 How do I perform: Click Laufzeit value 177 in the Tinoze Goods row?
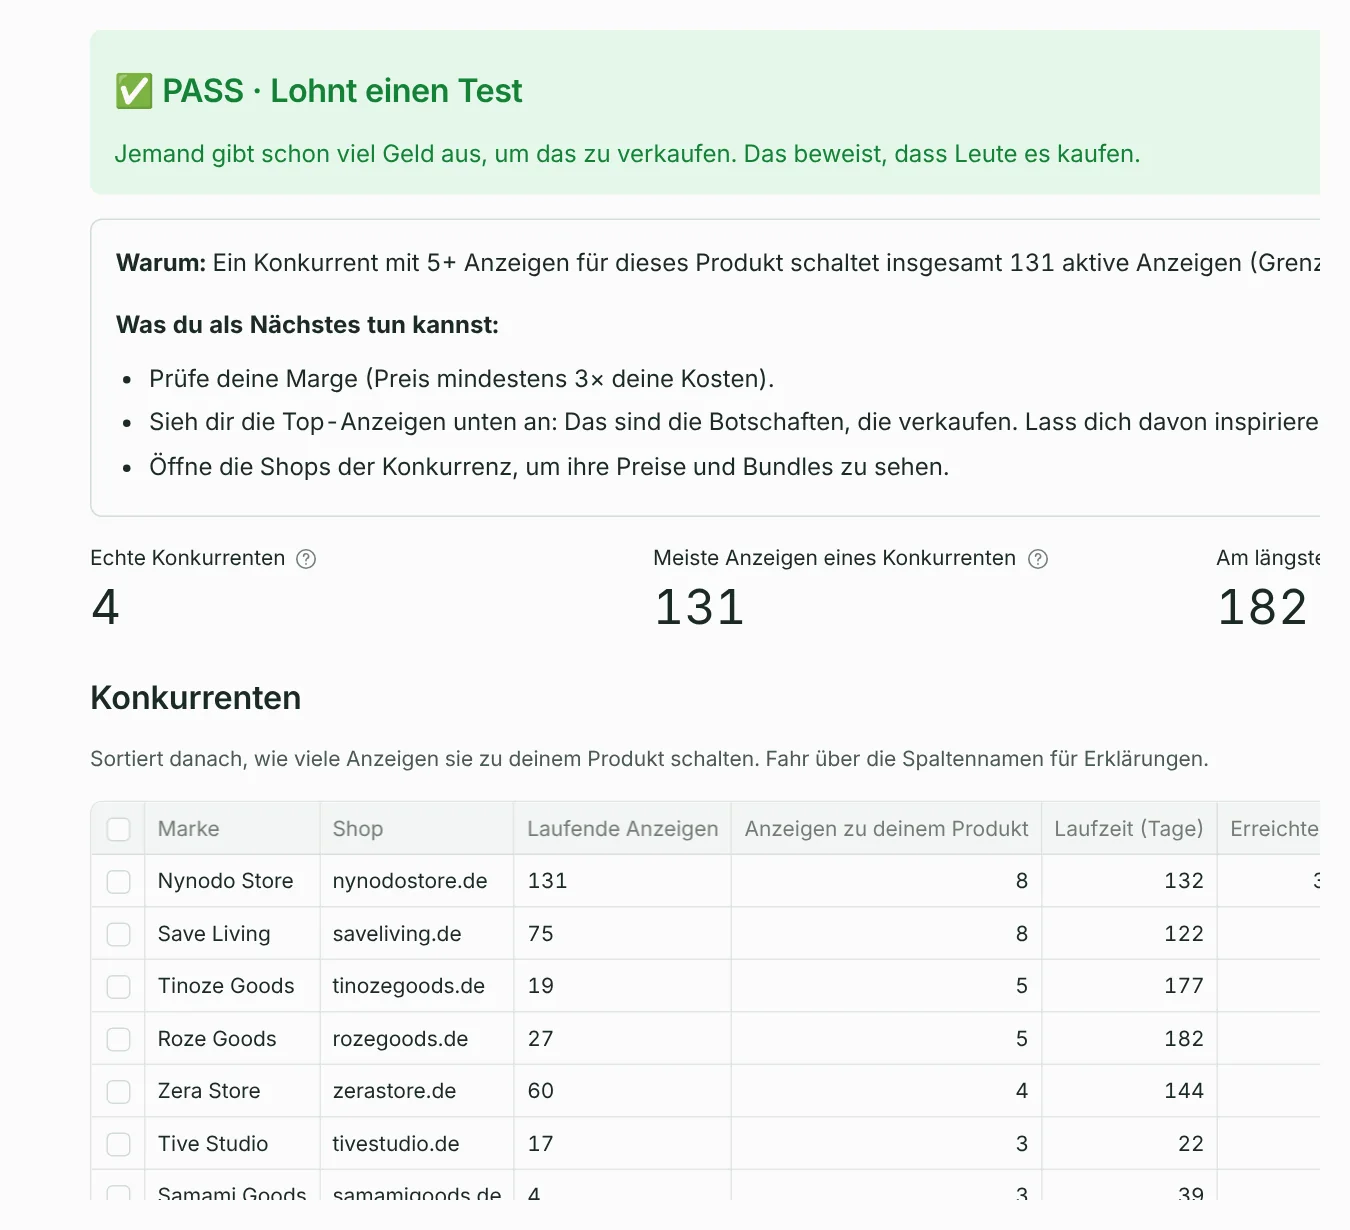1184,986
